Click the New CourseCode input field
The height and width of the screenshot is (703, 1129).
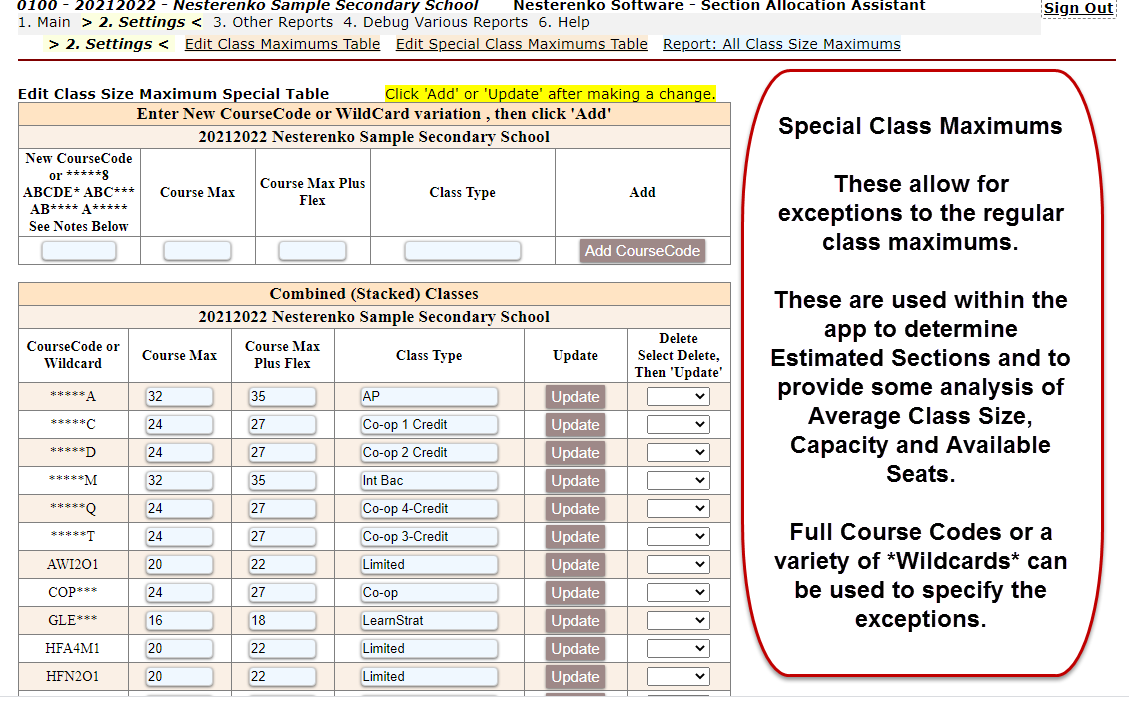tap(79, 251)
